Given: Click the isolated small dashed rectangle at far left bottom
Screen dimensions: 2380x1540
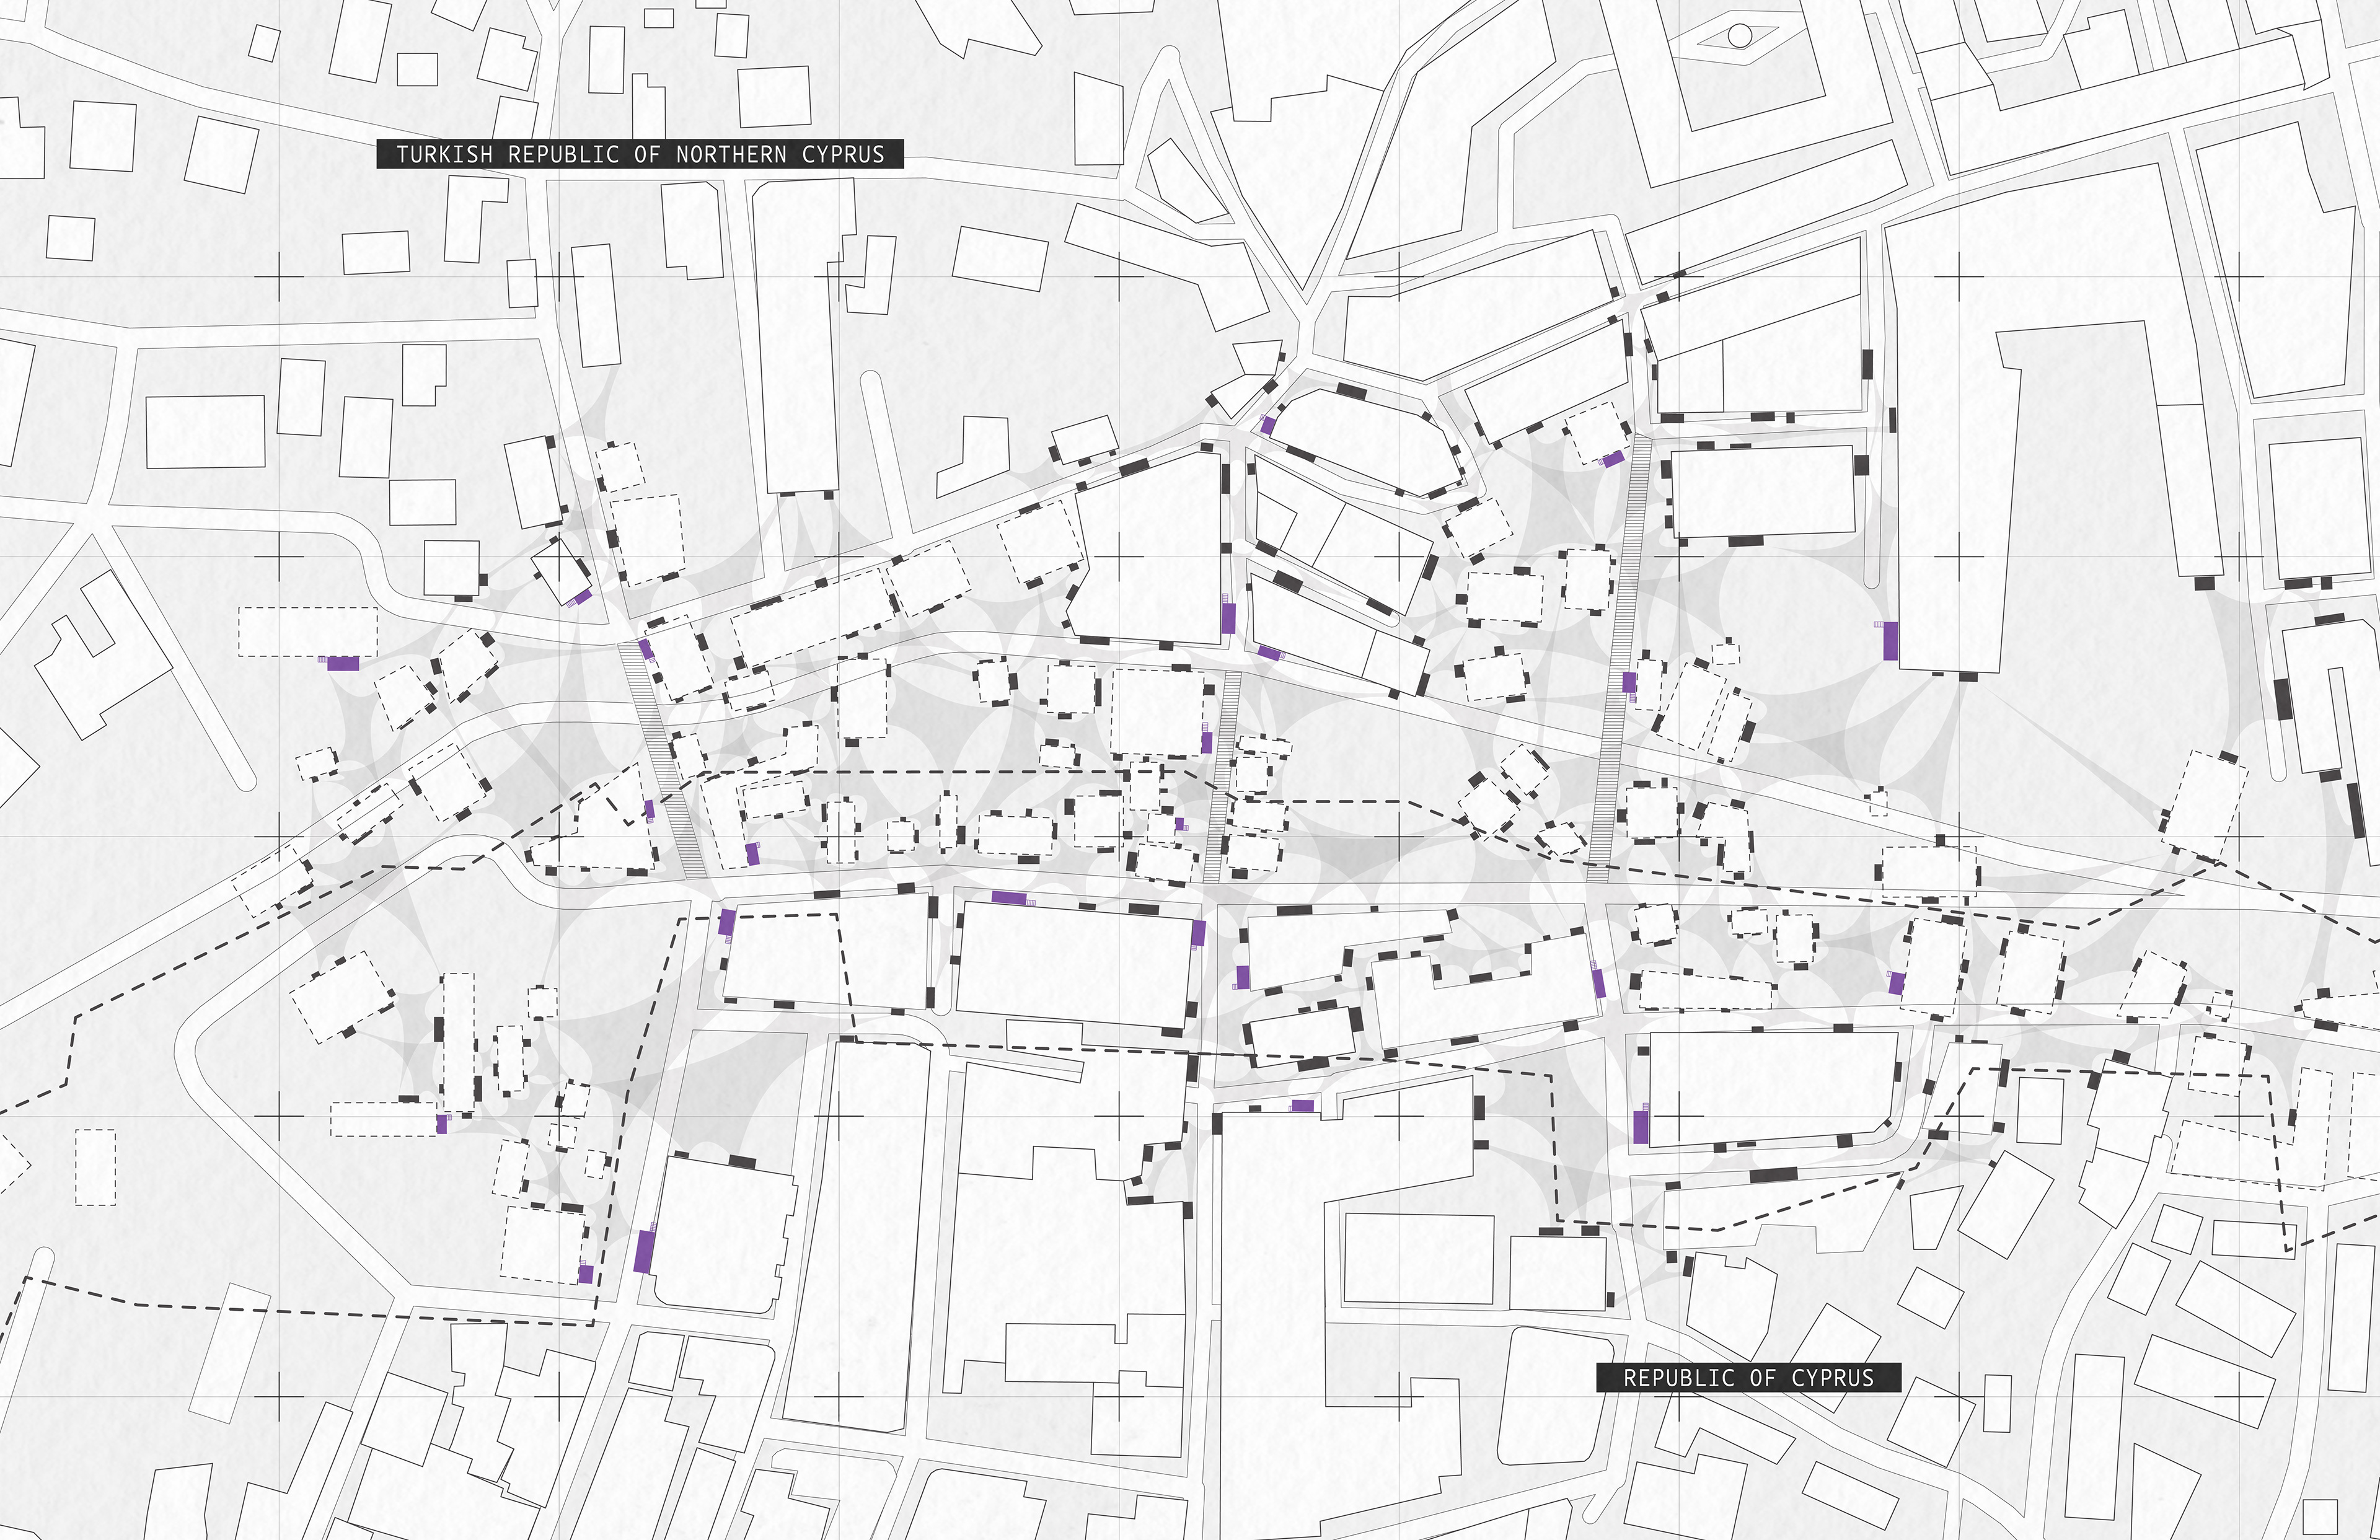Looking at the screenshot, I should point(95,1167).
